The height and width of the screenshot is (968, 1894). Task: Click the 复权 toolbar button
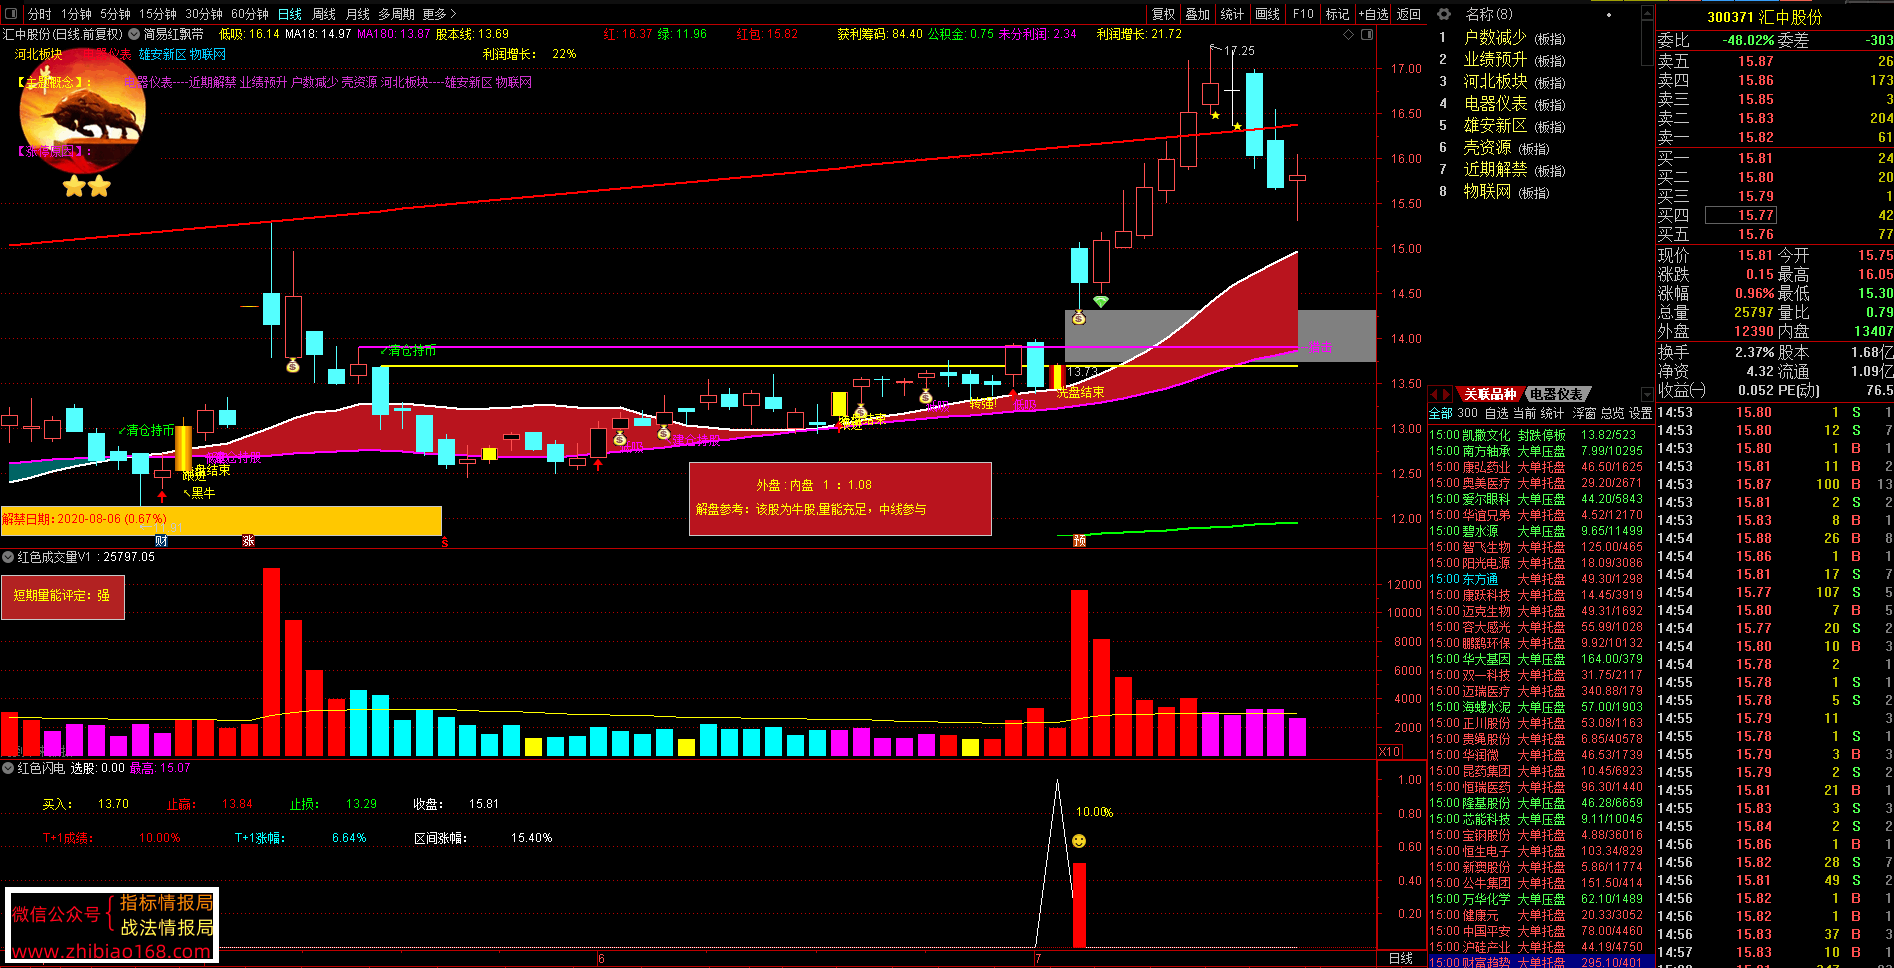coord(1163,14)
